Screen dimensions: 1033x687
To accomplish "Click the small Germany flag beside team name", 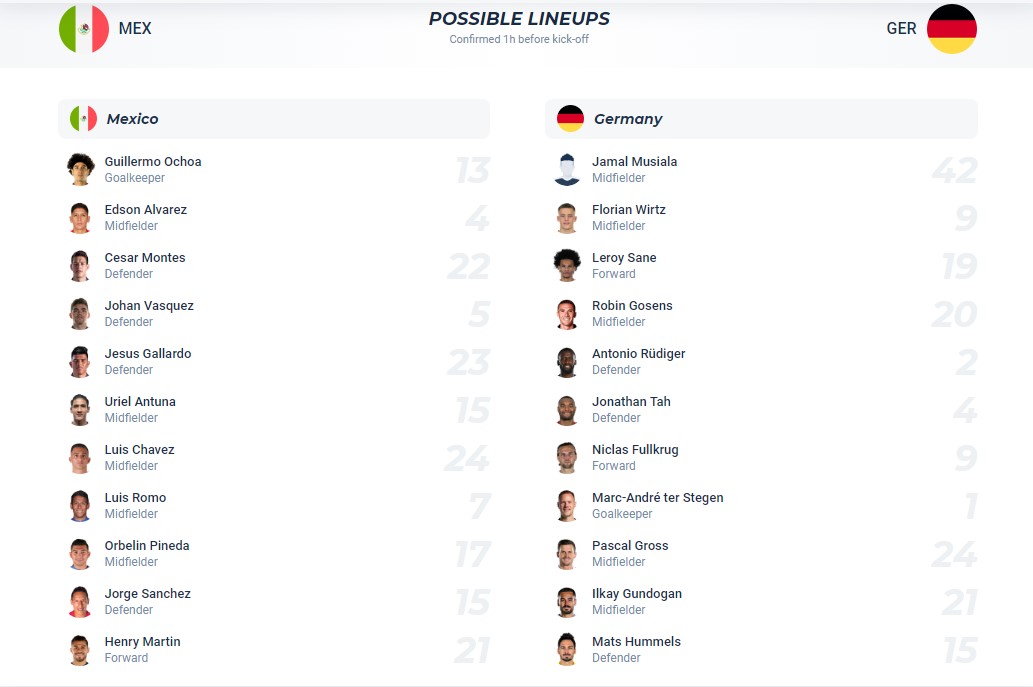I will 570,119.
